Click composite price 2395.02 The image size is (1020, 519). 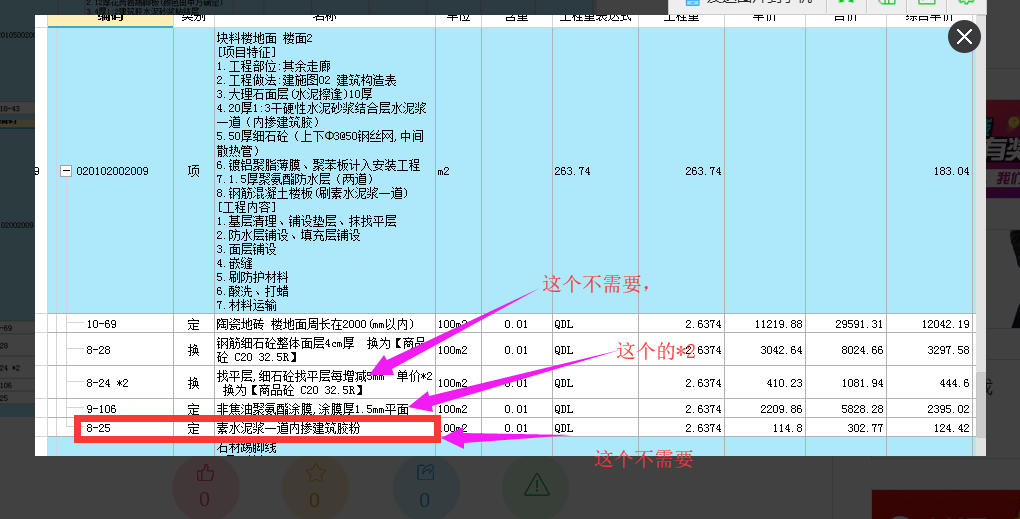point(948,409)
